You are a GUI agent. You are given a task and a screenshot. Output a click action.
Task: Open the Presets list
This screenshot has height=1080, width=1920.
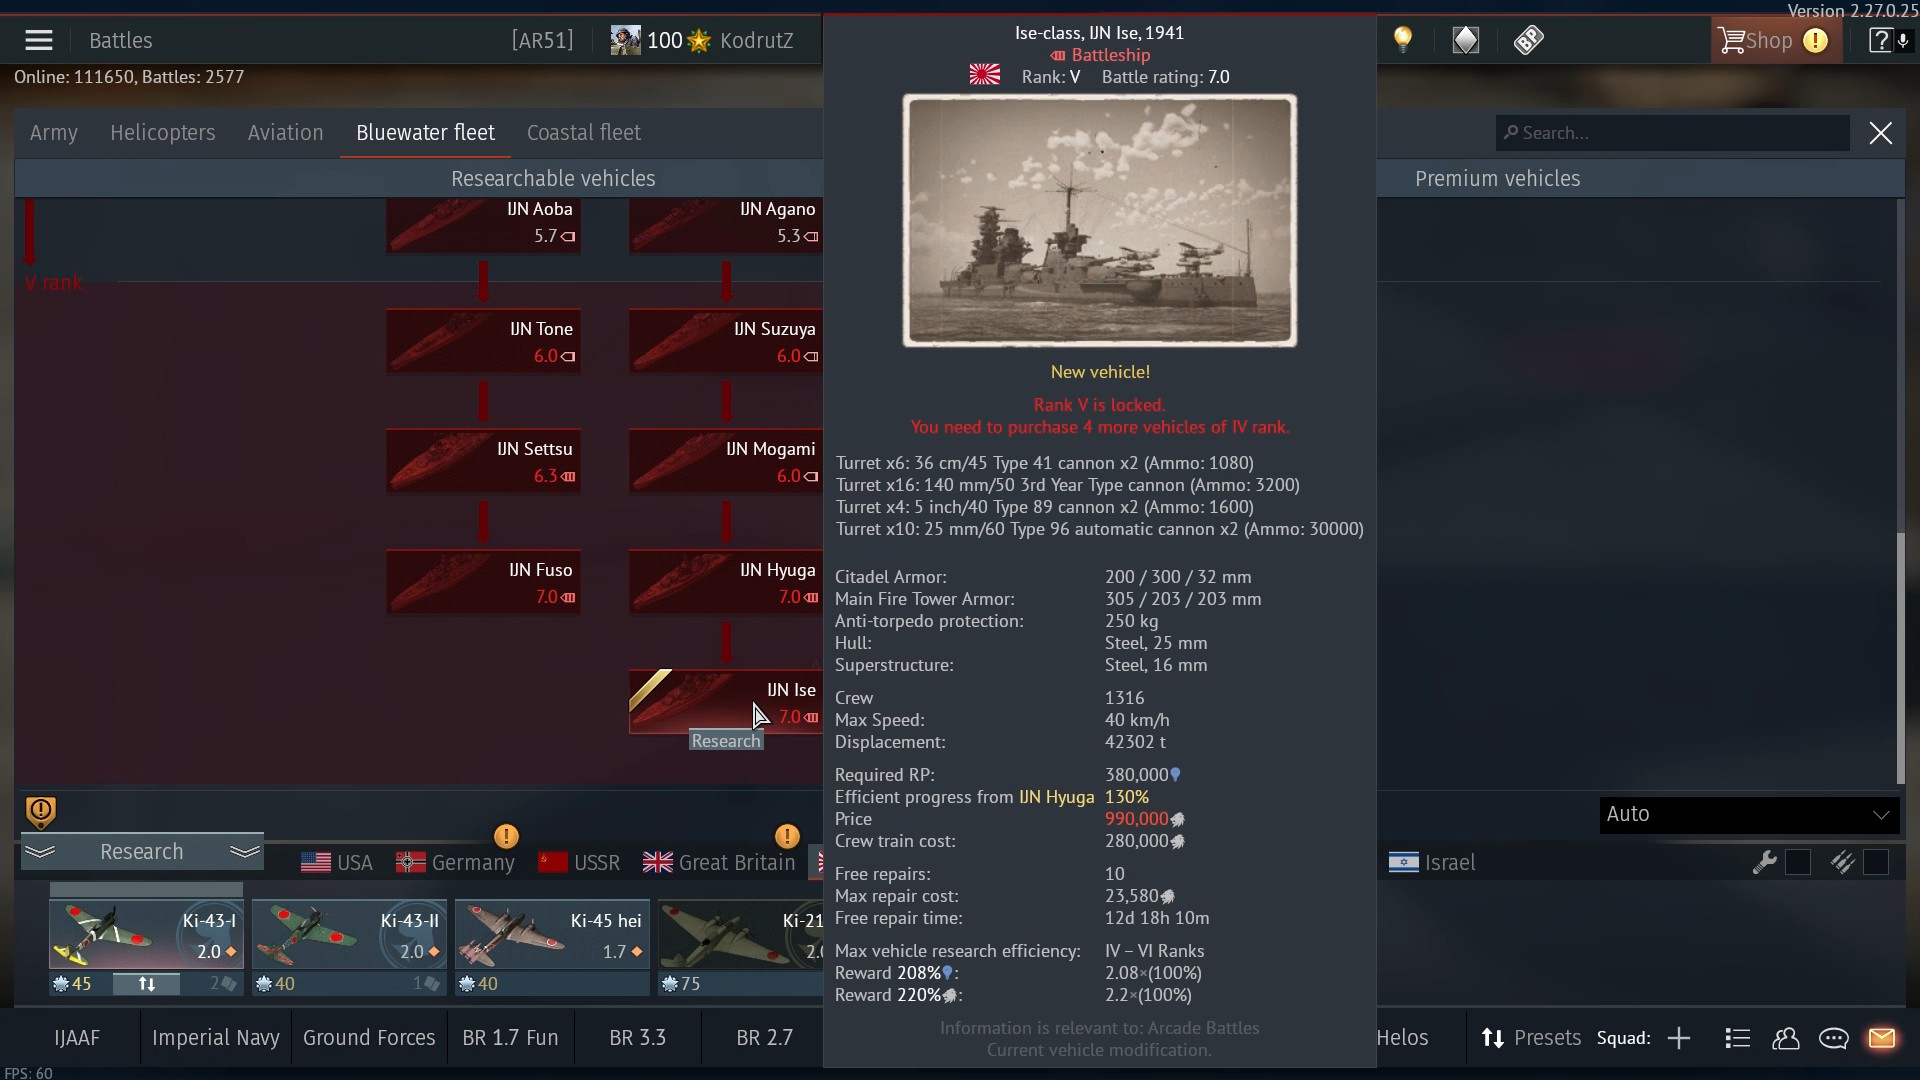coord(1531,1038)
